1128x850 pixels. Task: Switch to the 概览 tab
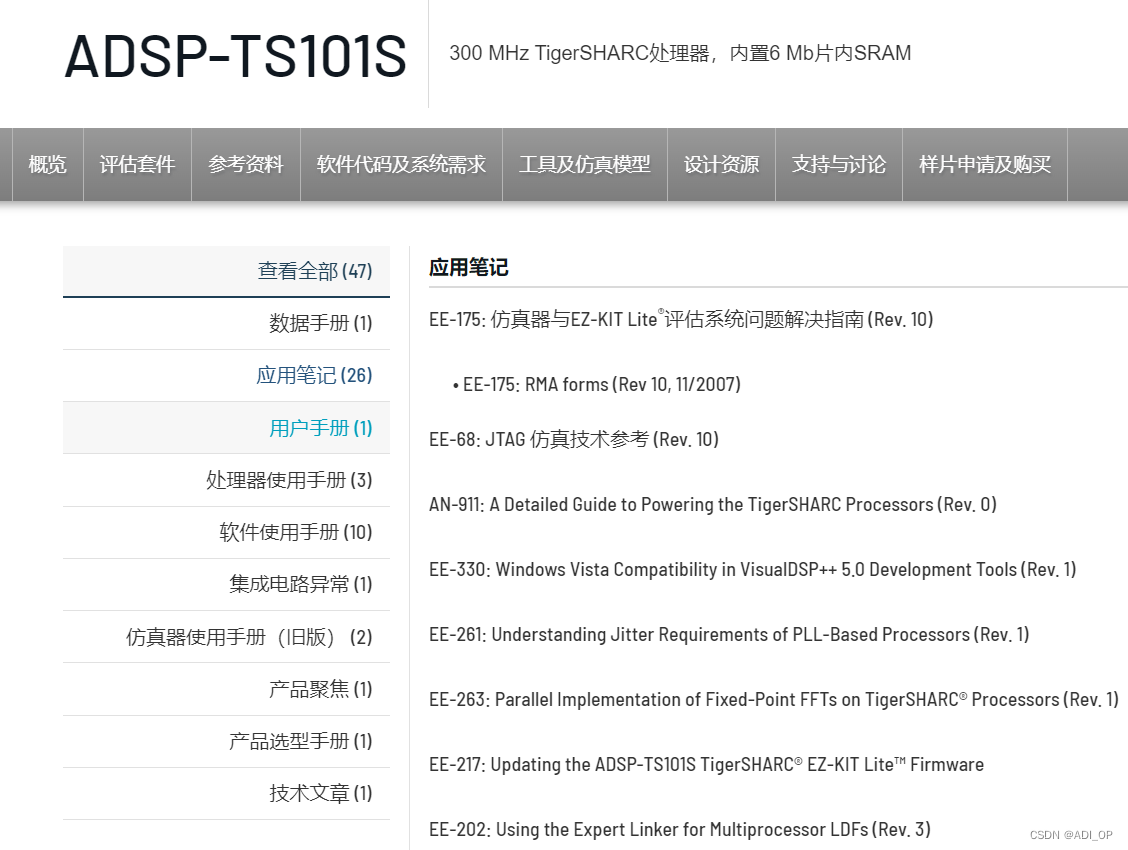click(x=47, y=165)
